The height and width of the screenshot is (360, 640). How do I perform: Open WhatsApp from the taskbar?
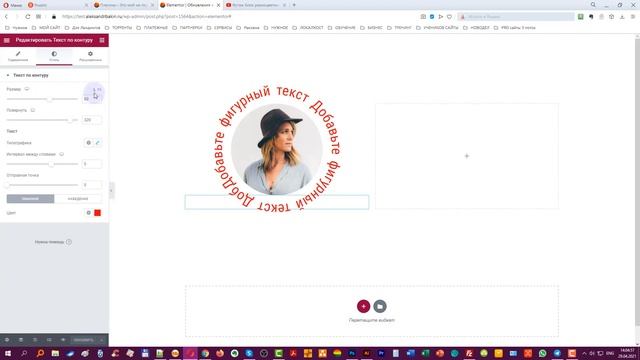click(x=542, y=353)
